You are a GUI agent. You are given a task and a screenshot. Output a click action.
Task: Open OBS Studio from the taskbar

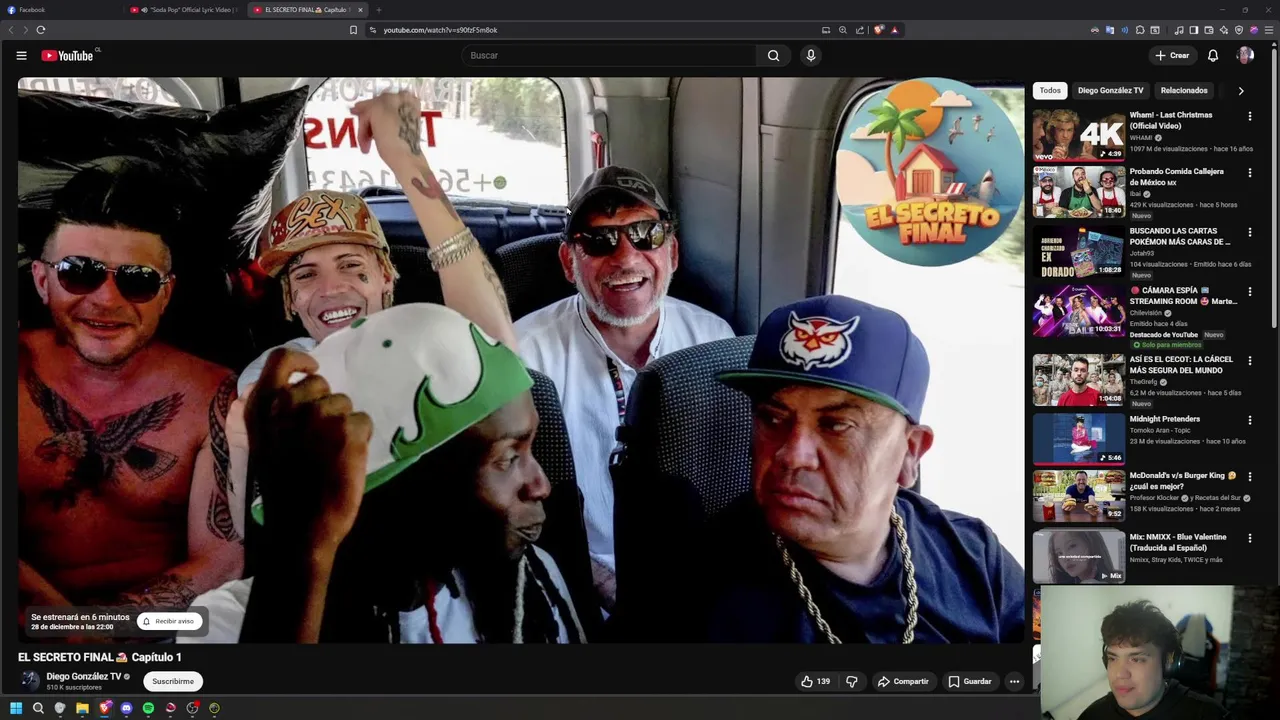[192, 708]
